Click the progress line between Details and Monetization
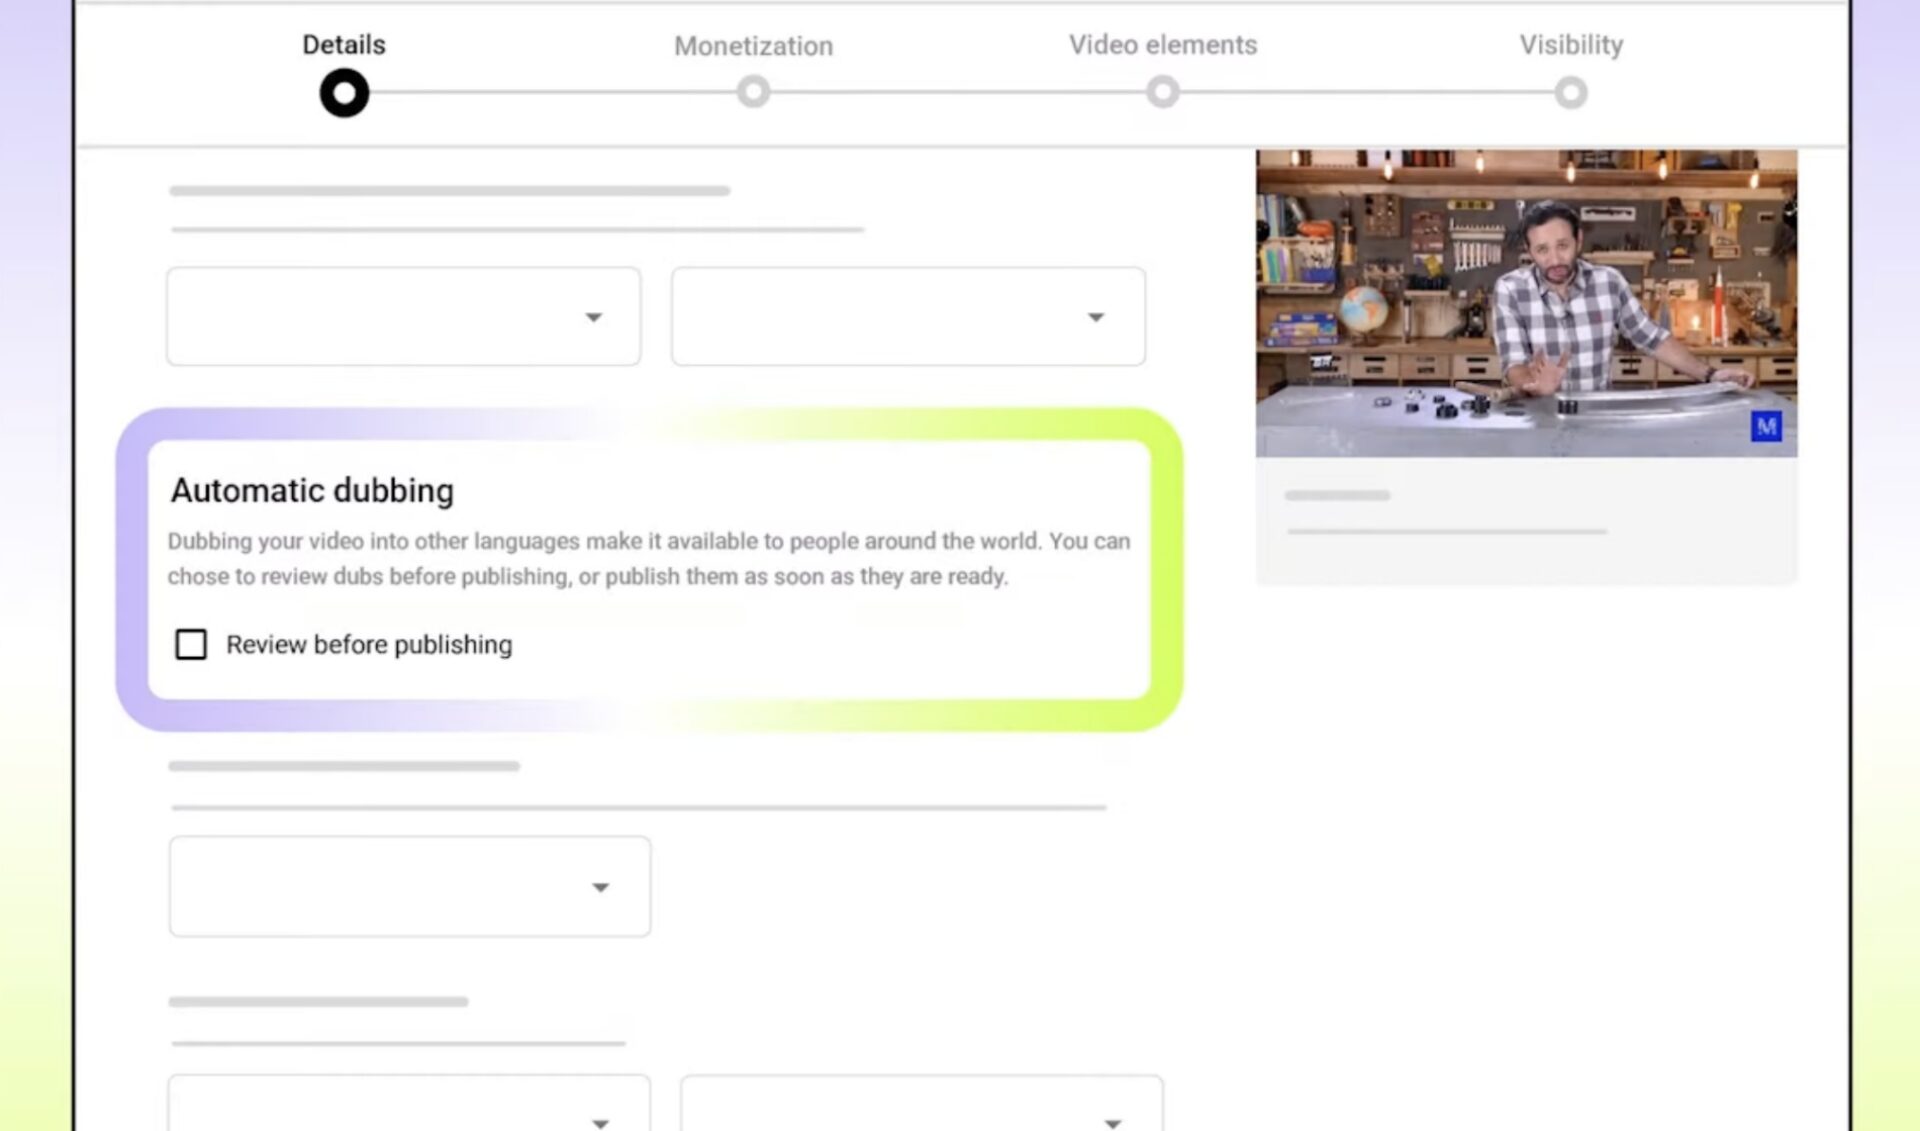The width and height of the screenshot is (1920, 1131). coord(548,92)
